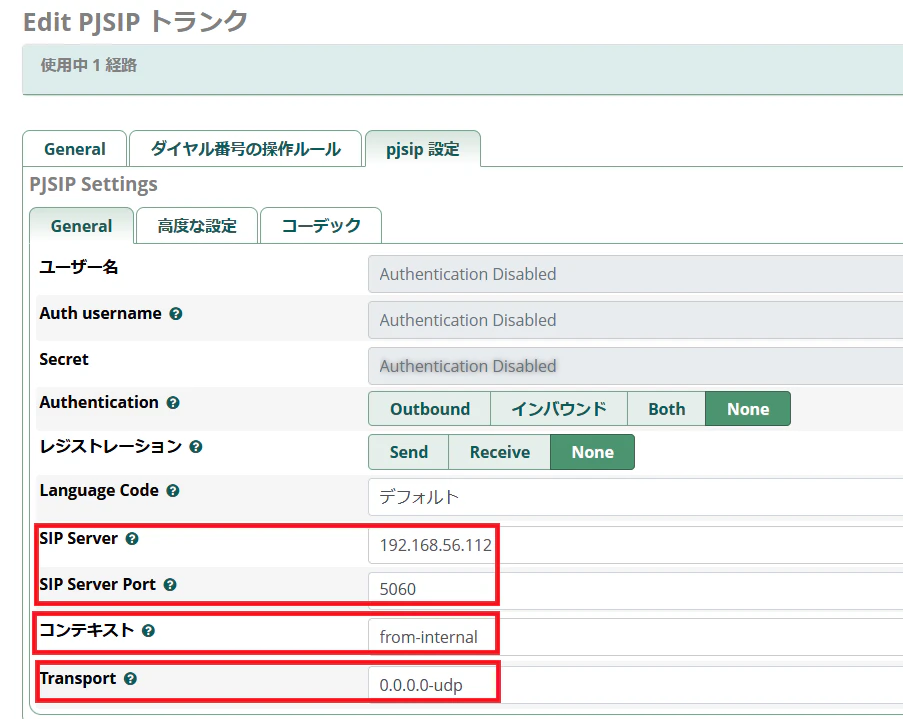Open ダイヤル番号の操作ルール tab
Image resolution: width=903 pixels, height=719 pixels.
(x=245, y=149)
